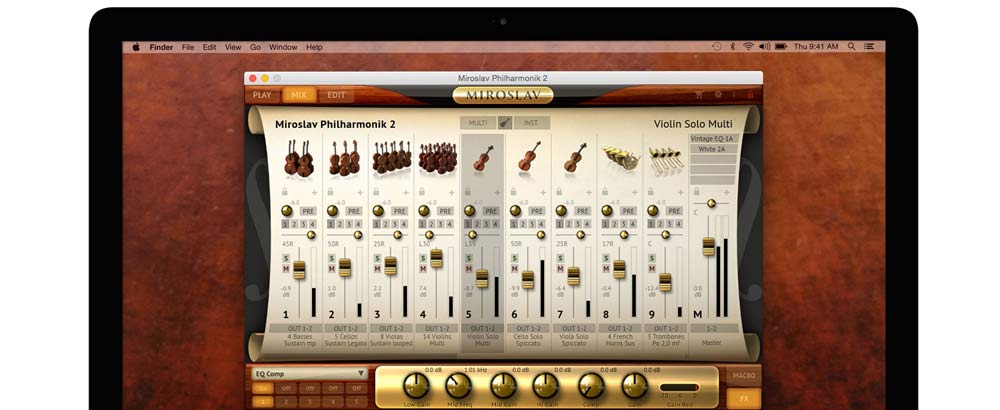Enable send 2 on channel 1
1000x410 pixels.
point(295,224)
